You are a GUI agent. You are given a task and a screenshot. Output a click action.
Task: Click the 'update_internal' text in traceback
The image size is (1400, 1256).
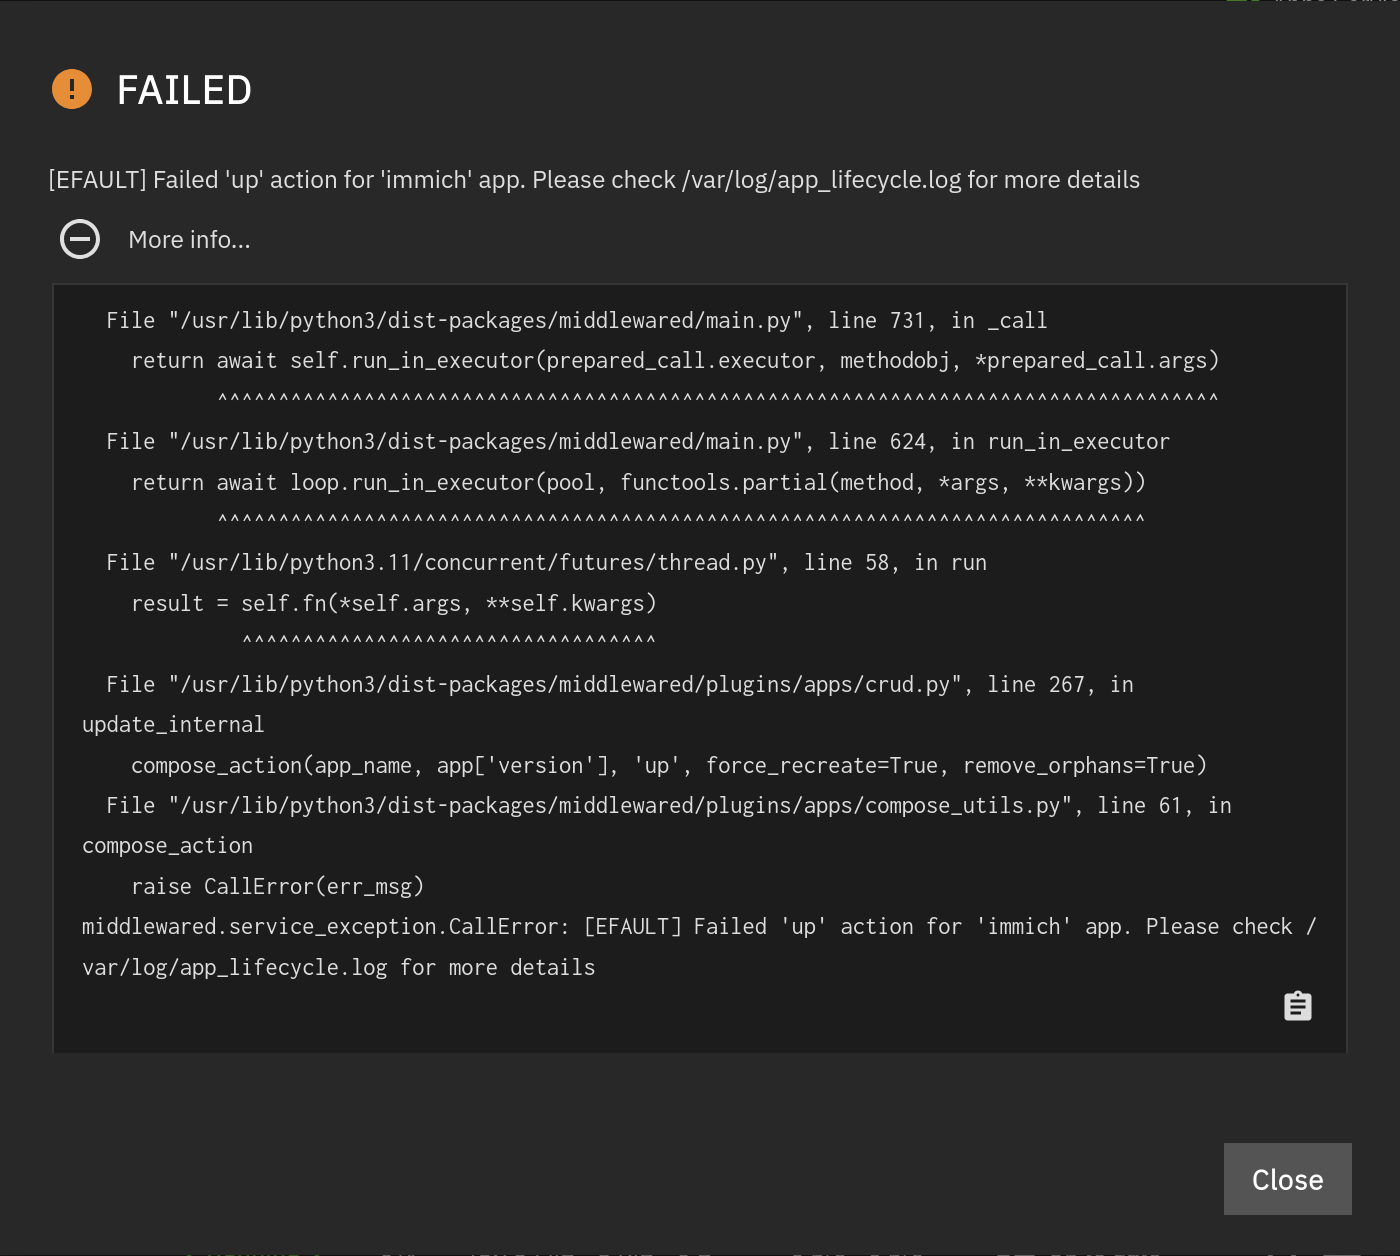[173, 725]
